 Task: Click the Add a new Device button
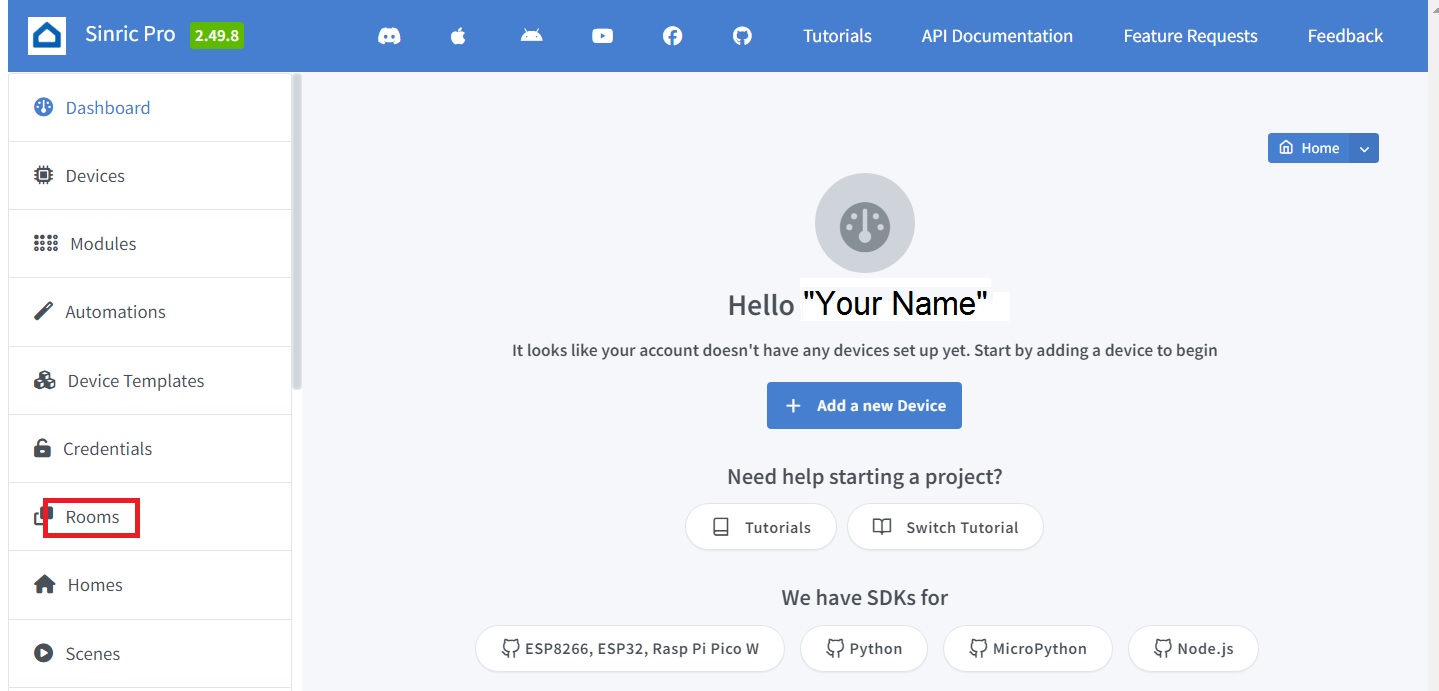pos(864,406)
